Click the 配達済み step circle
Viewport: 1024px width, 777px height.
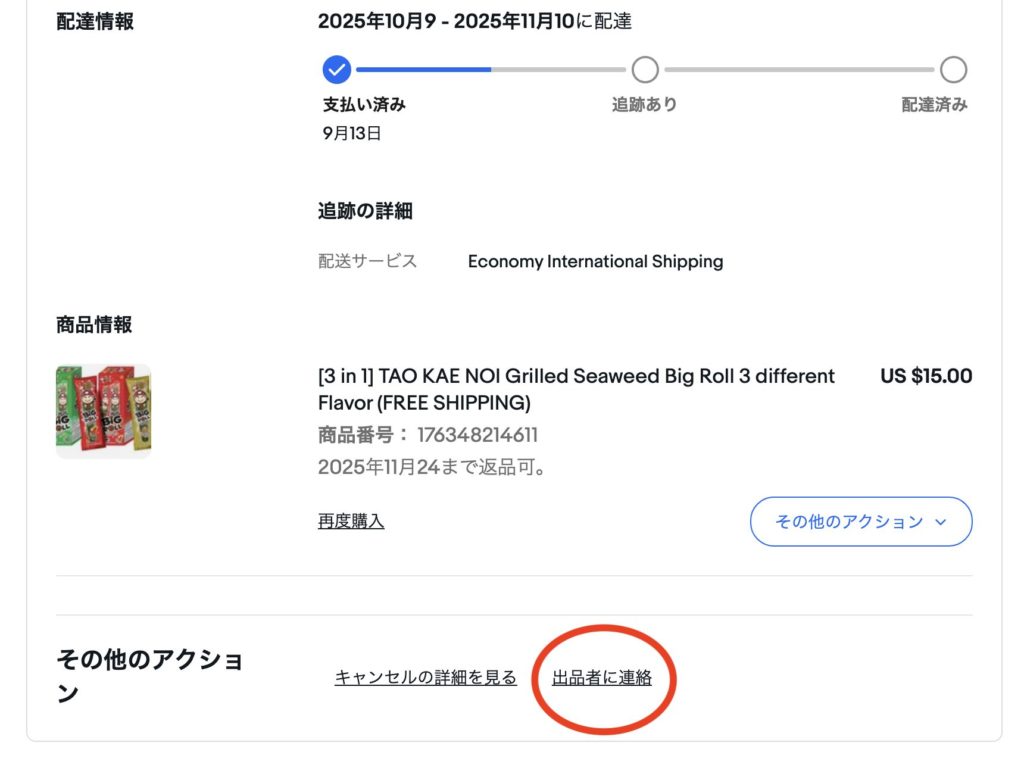coord(953,69)
